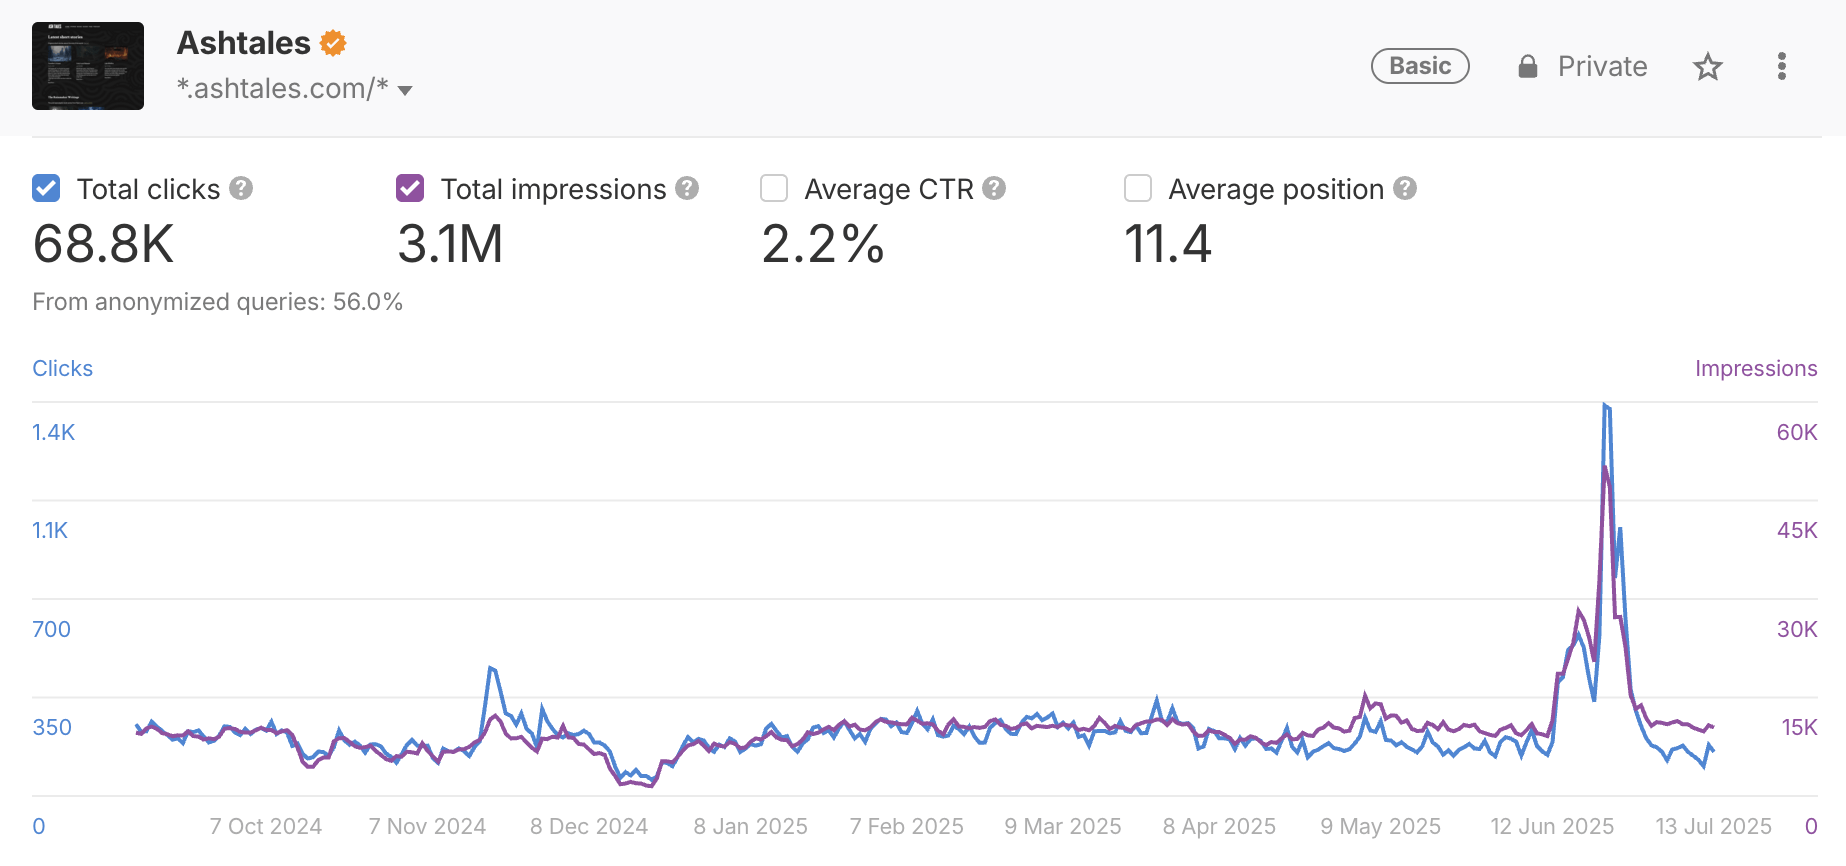1846x866 pixels.
Task: Click the orange verified badge beside Ashtales
Action: (x=333, y=43)
